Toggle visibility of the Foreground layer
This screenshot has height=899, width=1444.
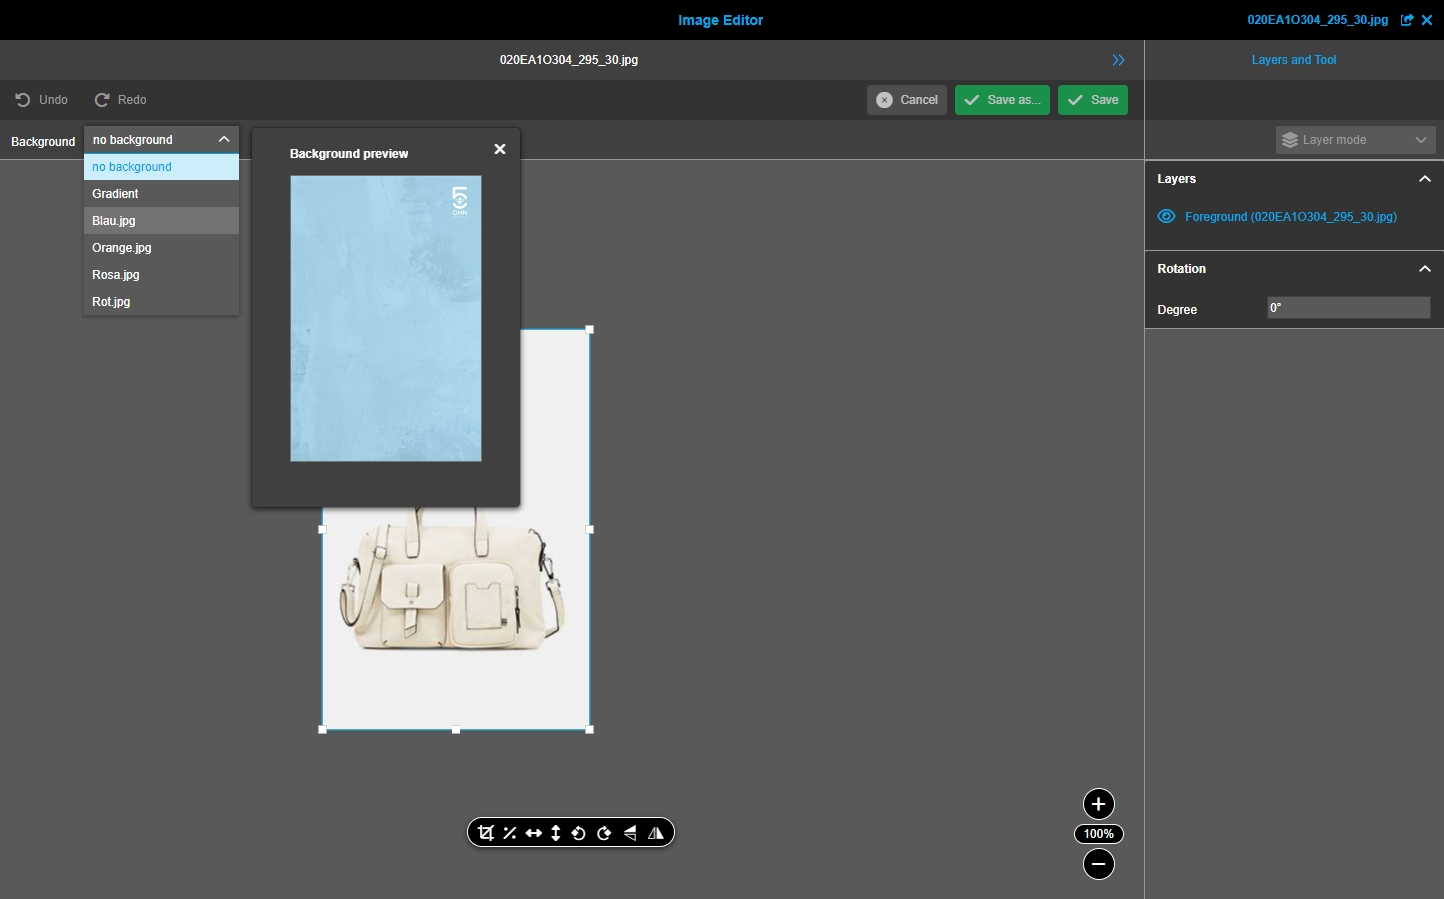(x=1166, y=217)
